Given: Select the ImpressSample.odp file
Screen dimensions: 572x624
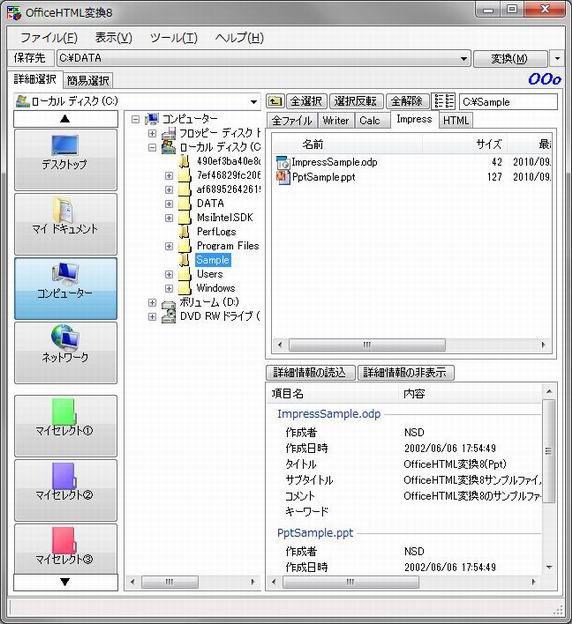Looking at the screenshot, I should (x=334, y=162).
